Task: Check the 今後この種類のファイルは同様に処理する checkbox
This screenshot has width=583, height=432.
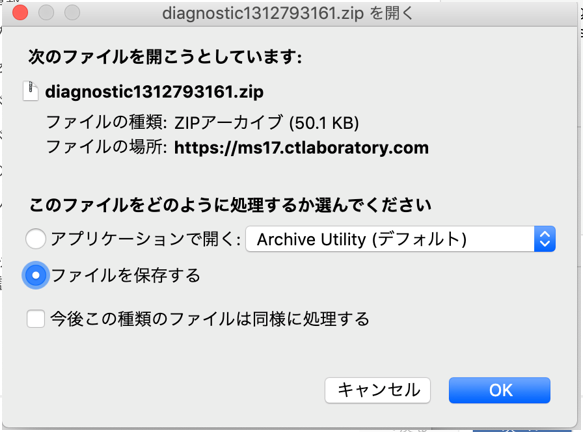Action: click(x=36, y=319)
